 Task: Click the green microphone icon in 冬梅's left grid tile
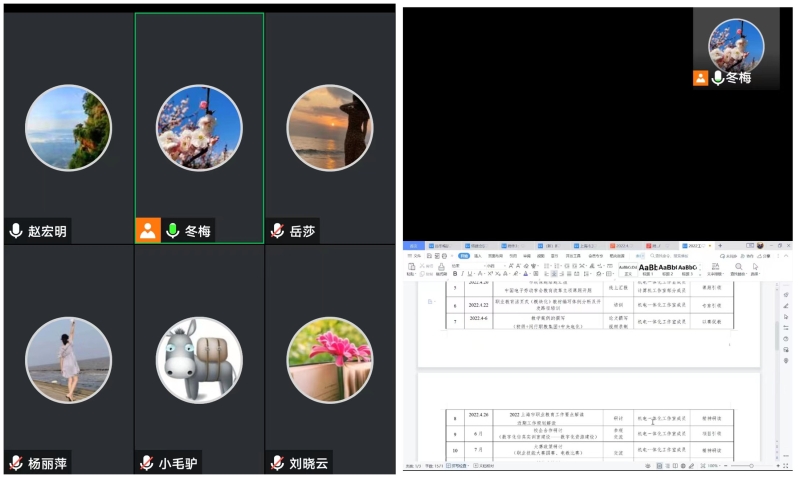coord(172,231)
